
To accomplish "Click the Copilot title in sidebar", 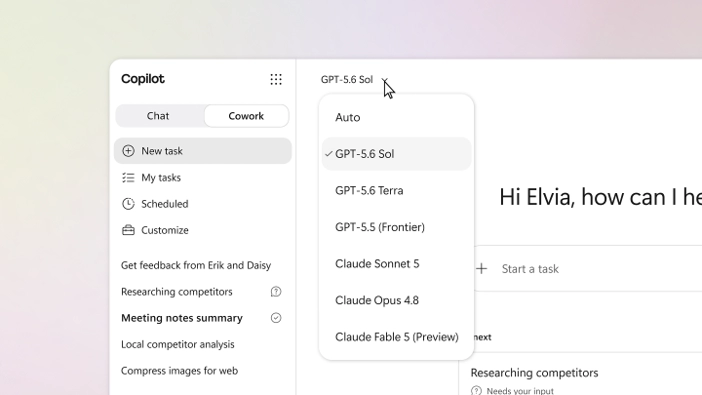I will (x=143, y=79).
